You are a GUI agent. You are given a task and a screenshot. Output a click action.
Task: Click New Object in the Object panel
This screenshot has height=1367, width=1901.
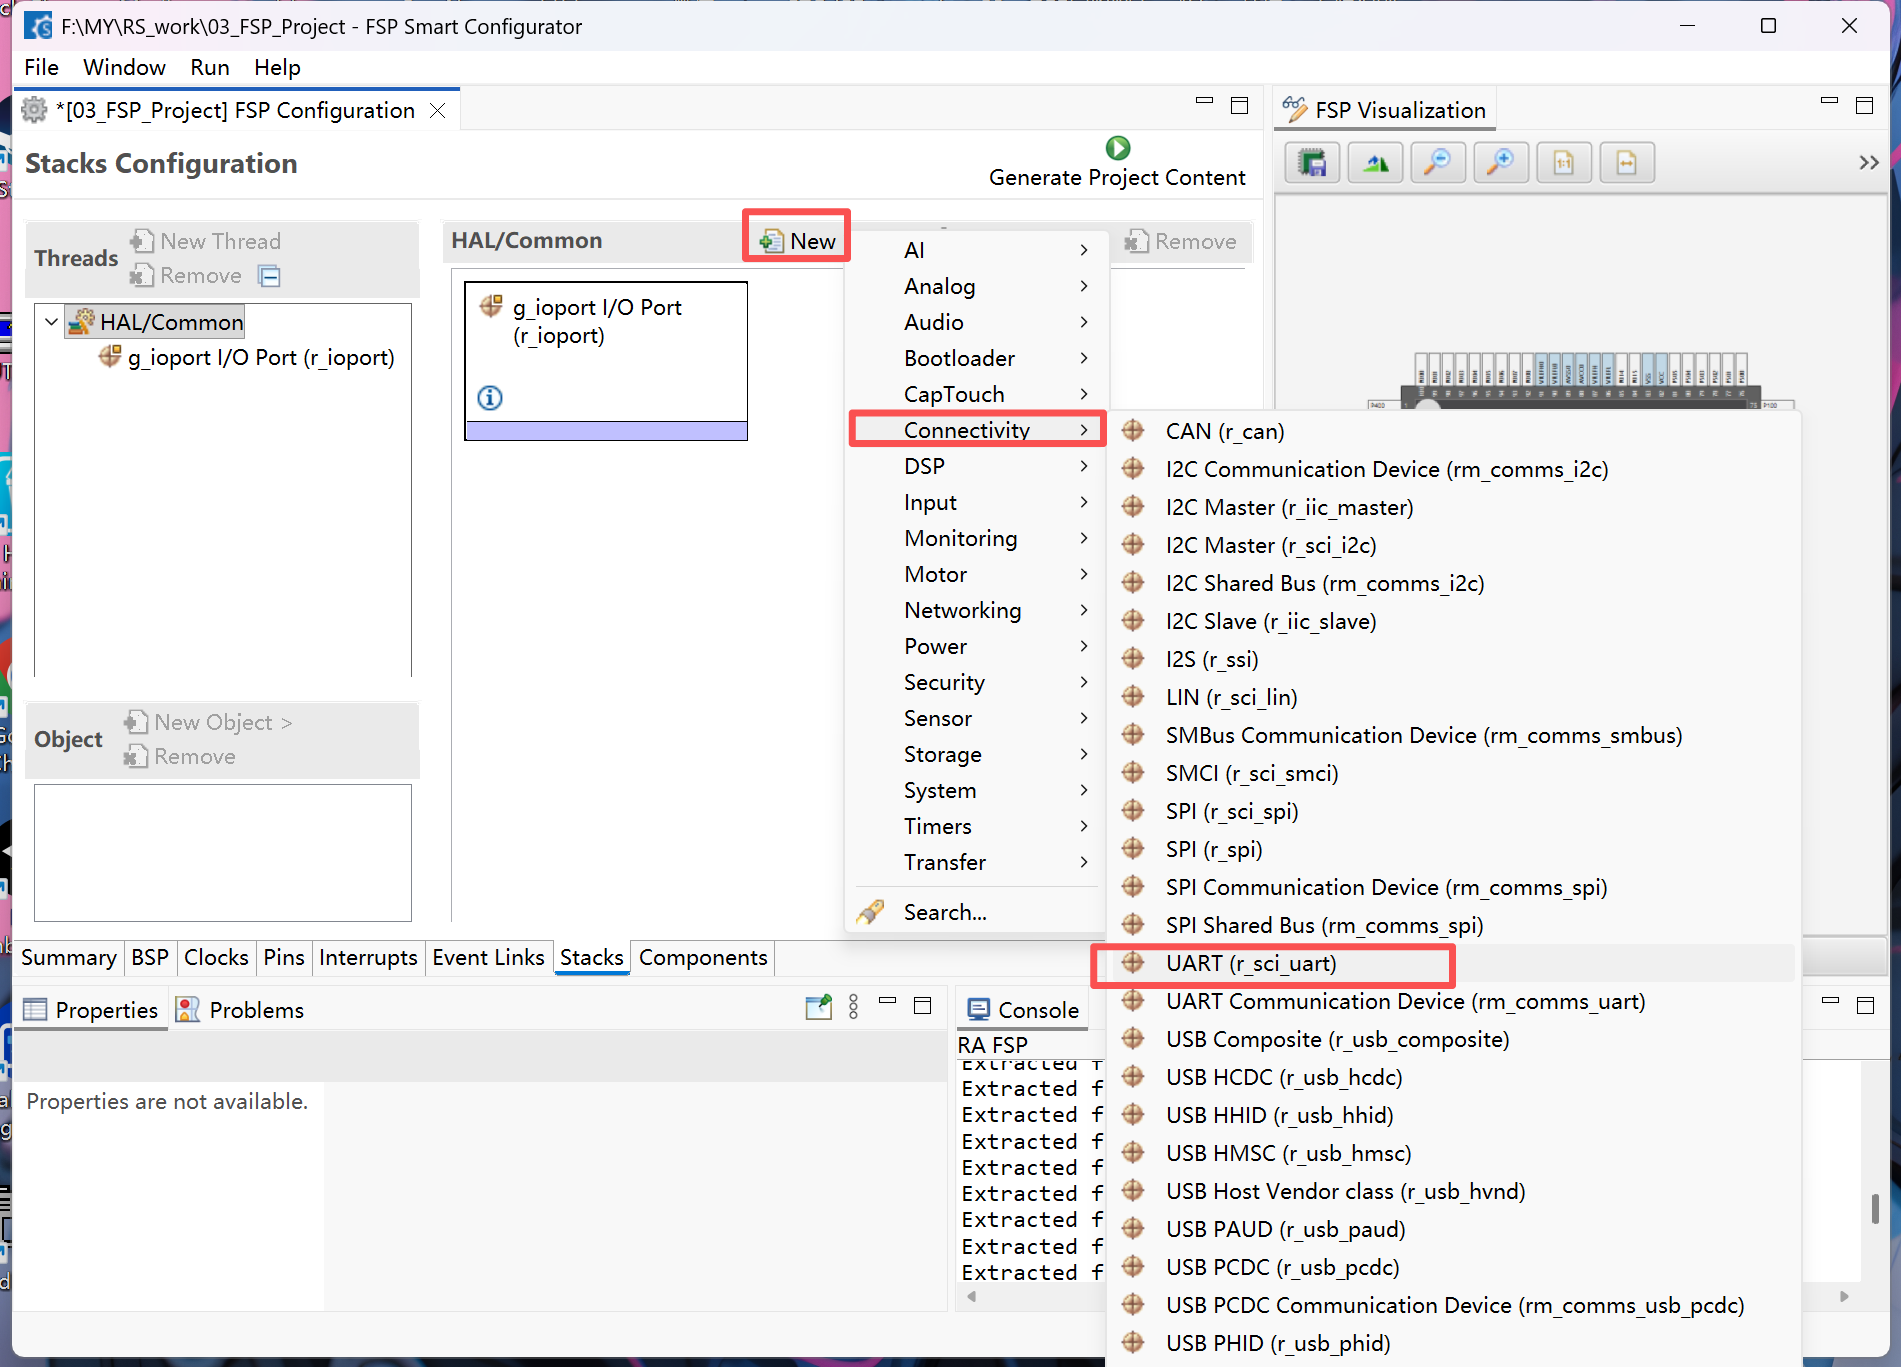tap(208, 722)
